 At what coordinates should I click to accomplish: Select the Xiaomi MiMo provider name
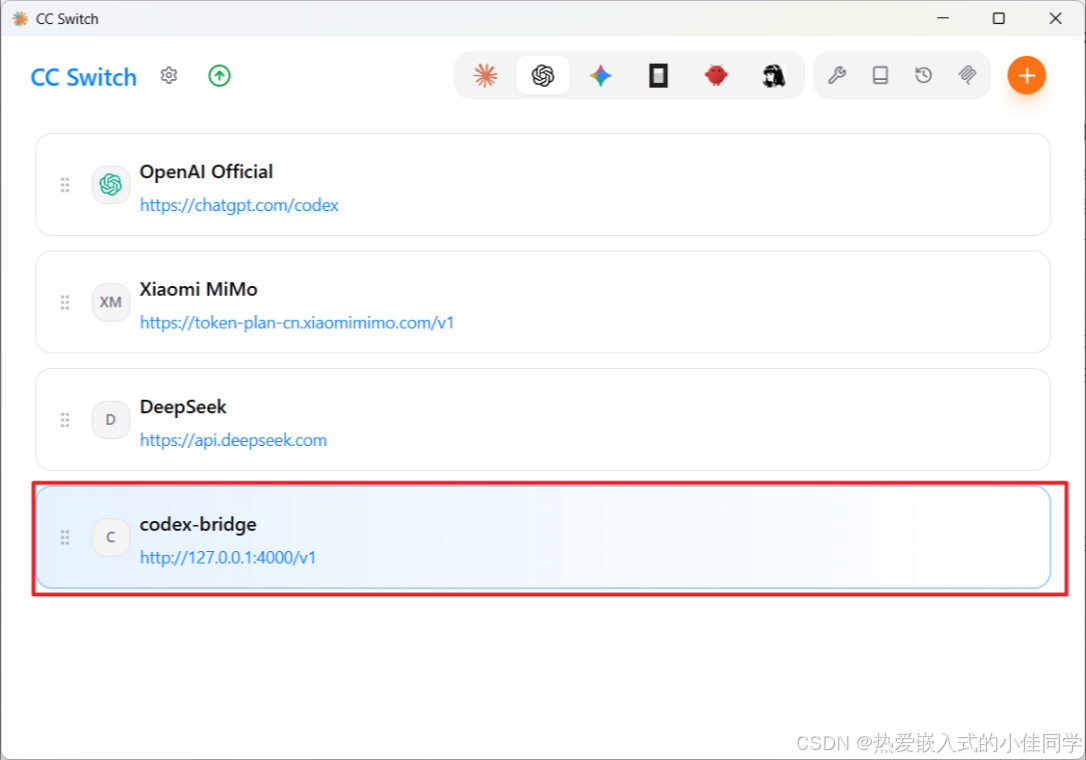click(199, 289)
